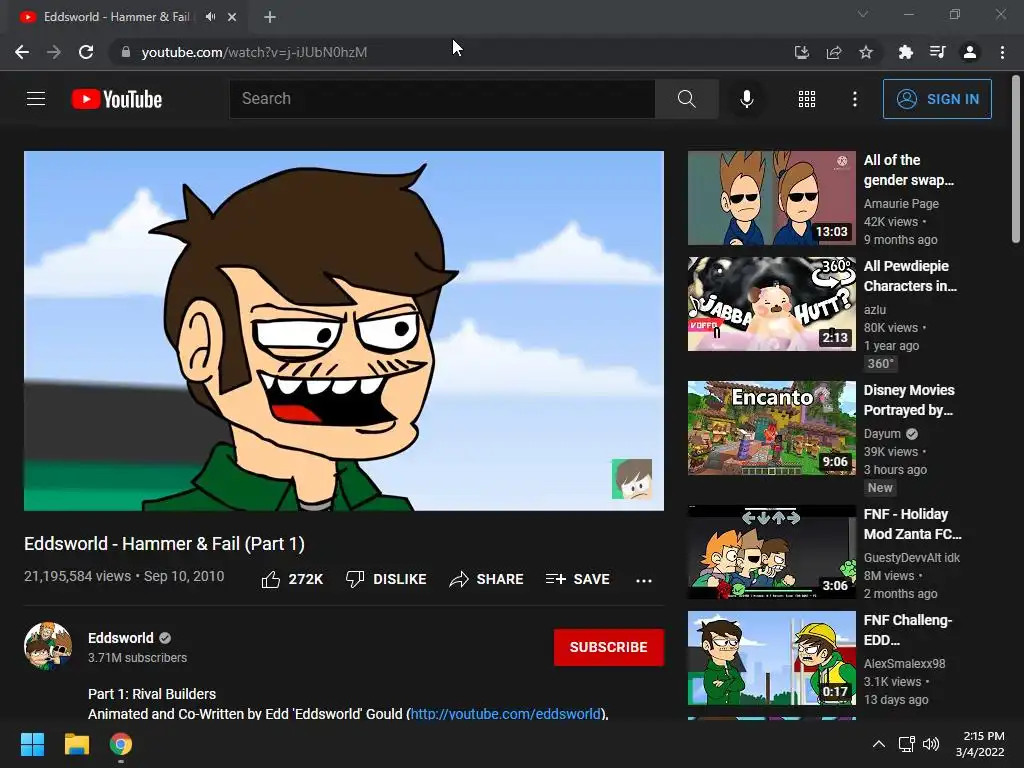Image resolution: width=1024 pixels, height=768 pixels.
Task: Open the Eddsworld channel avatar
Action: (48, 645)
